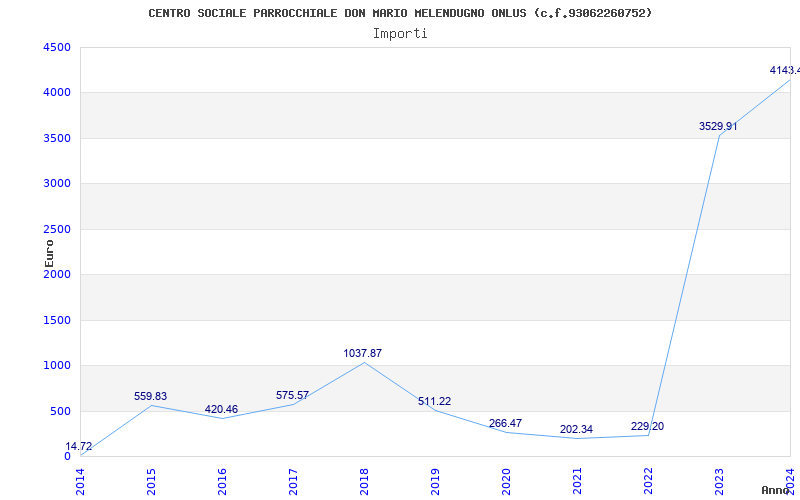Click the 2019 x-axis tick label
The width and height of the screenshot is (800, 500).
click(435, 482)
